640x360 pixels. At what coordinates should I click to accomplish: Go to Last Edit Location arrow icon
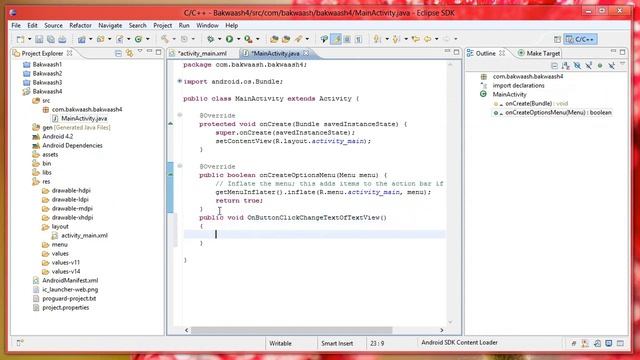416,39
